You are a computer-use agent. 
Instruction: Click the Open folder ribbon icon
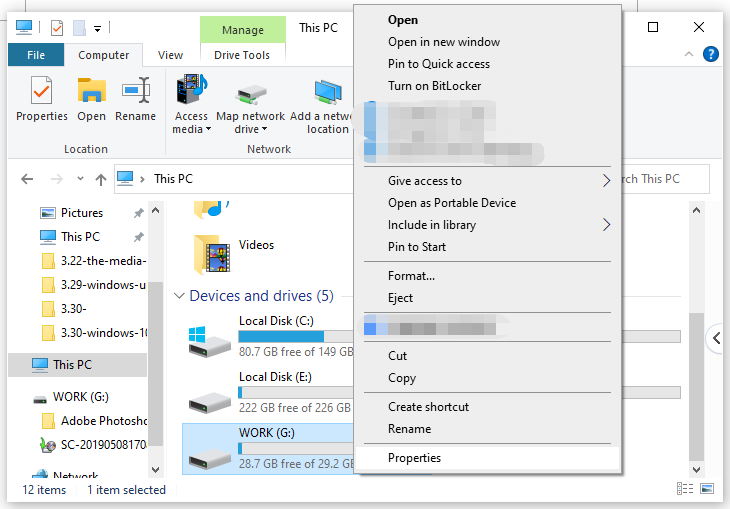tap(92, 93)
